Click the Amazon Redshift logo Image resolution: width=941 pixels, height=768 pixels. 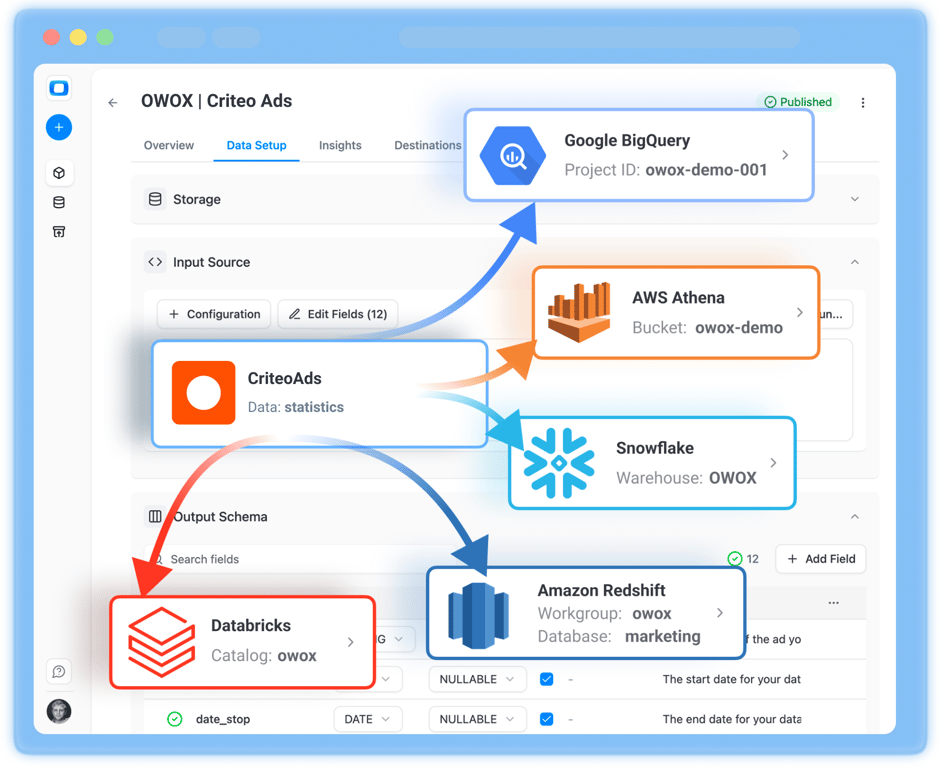coord(478,616)
